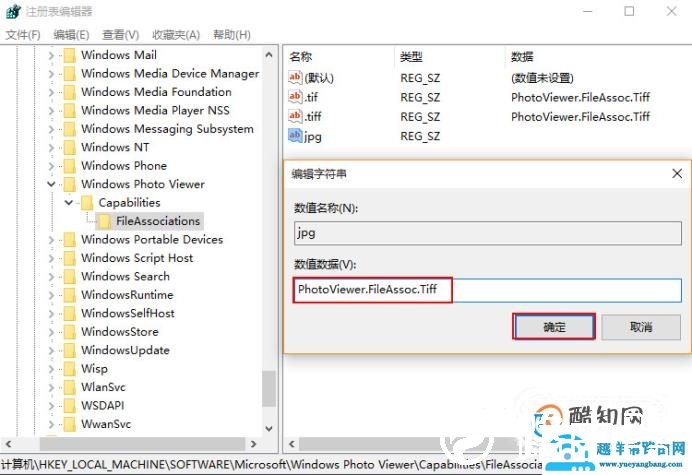The height and width of the screenshot is (475, 692).
Task: Select the Windows Mail folder icon
Action: (69, 55)
